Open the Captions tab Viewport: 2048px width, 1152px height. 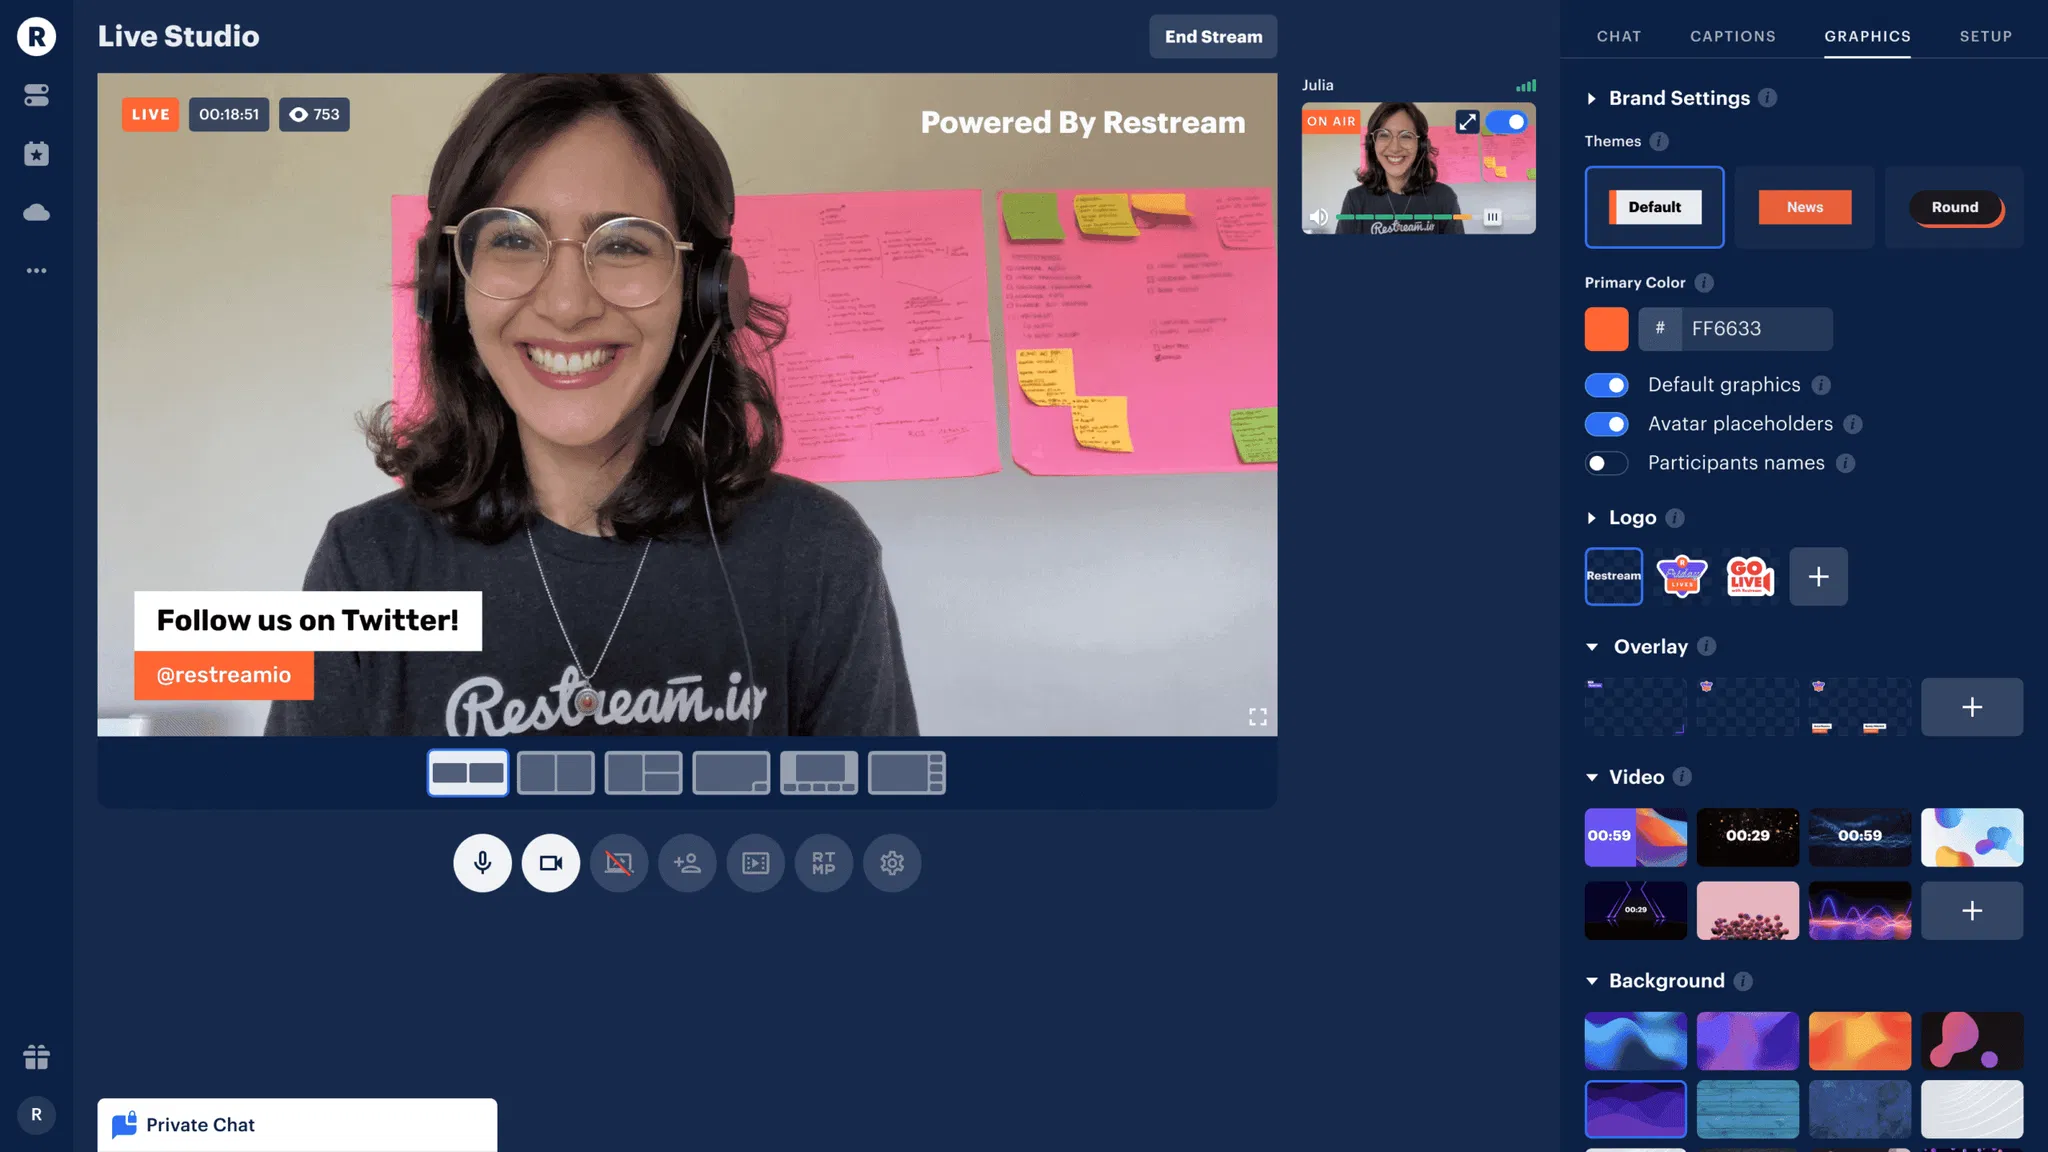coord(1732,36)
